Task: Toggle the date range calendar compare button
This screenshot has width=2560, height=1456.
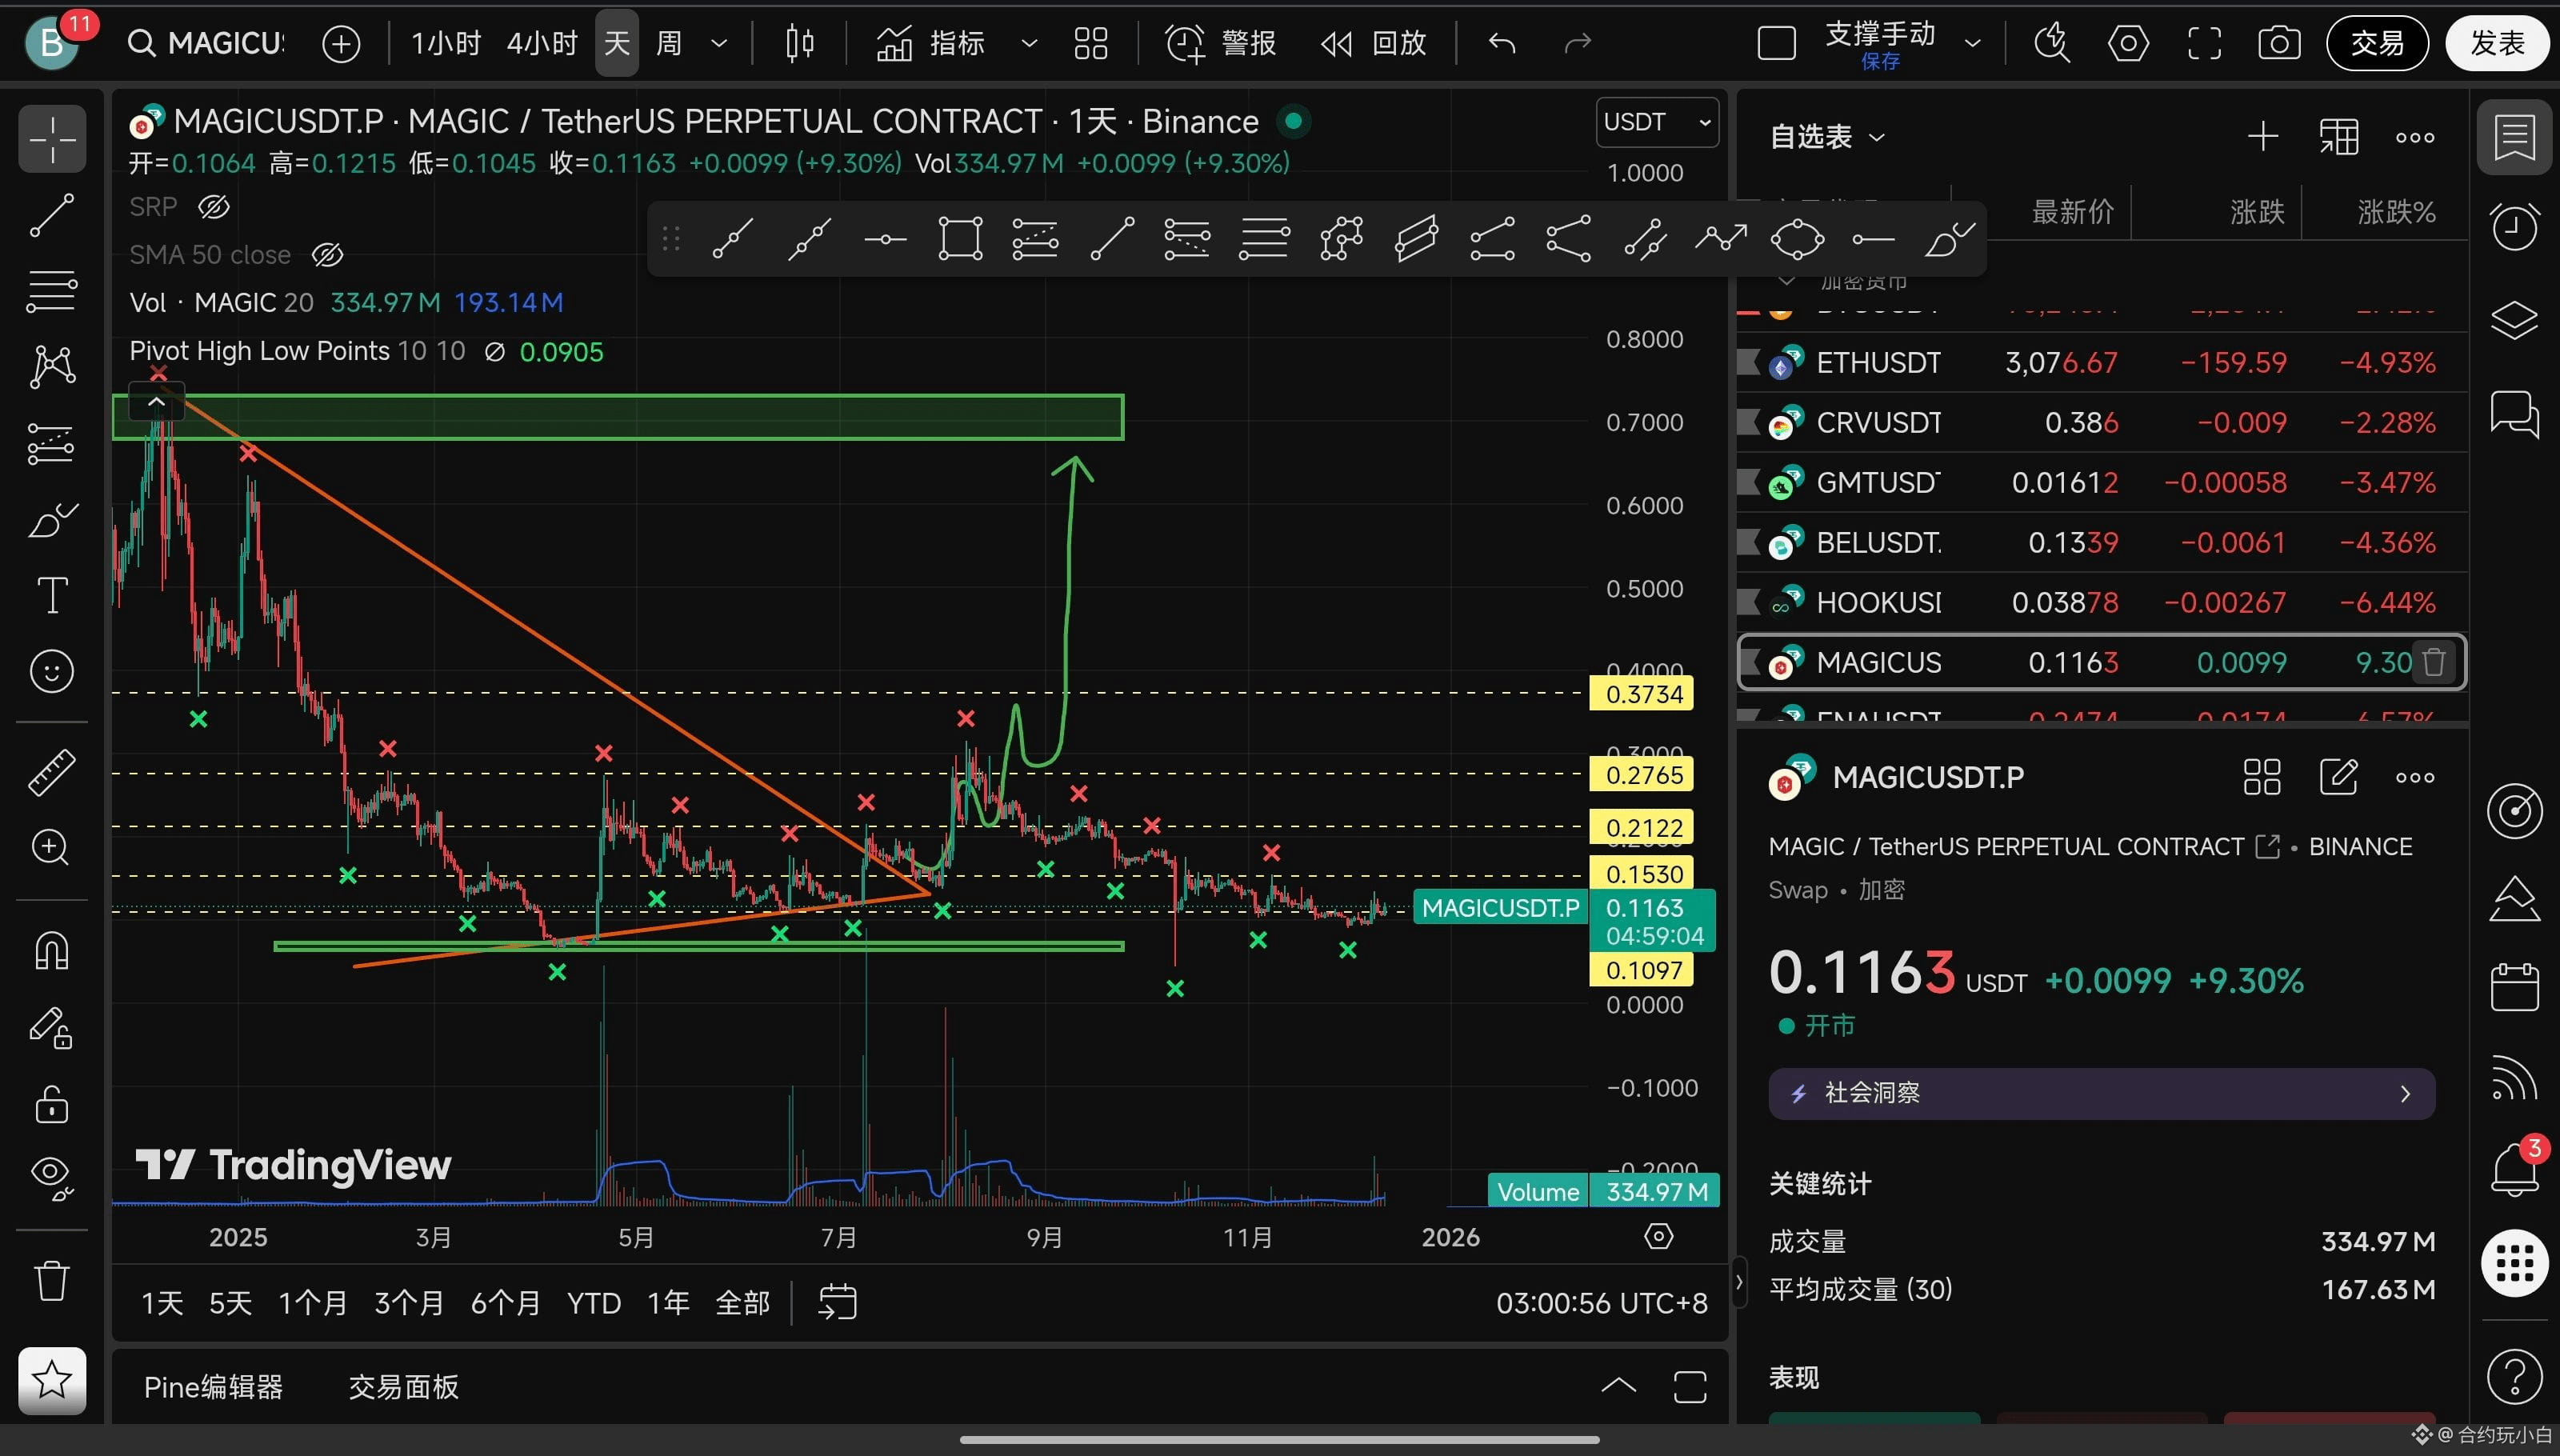Action: [x=837, y=1302]
